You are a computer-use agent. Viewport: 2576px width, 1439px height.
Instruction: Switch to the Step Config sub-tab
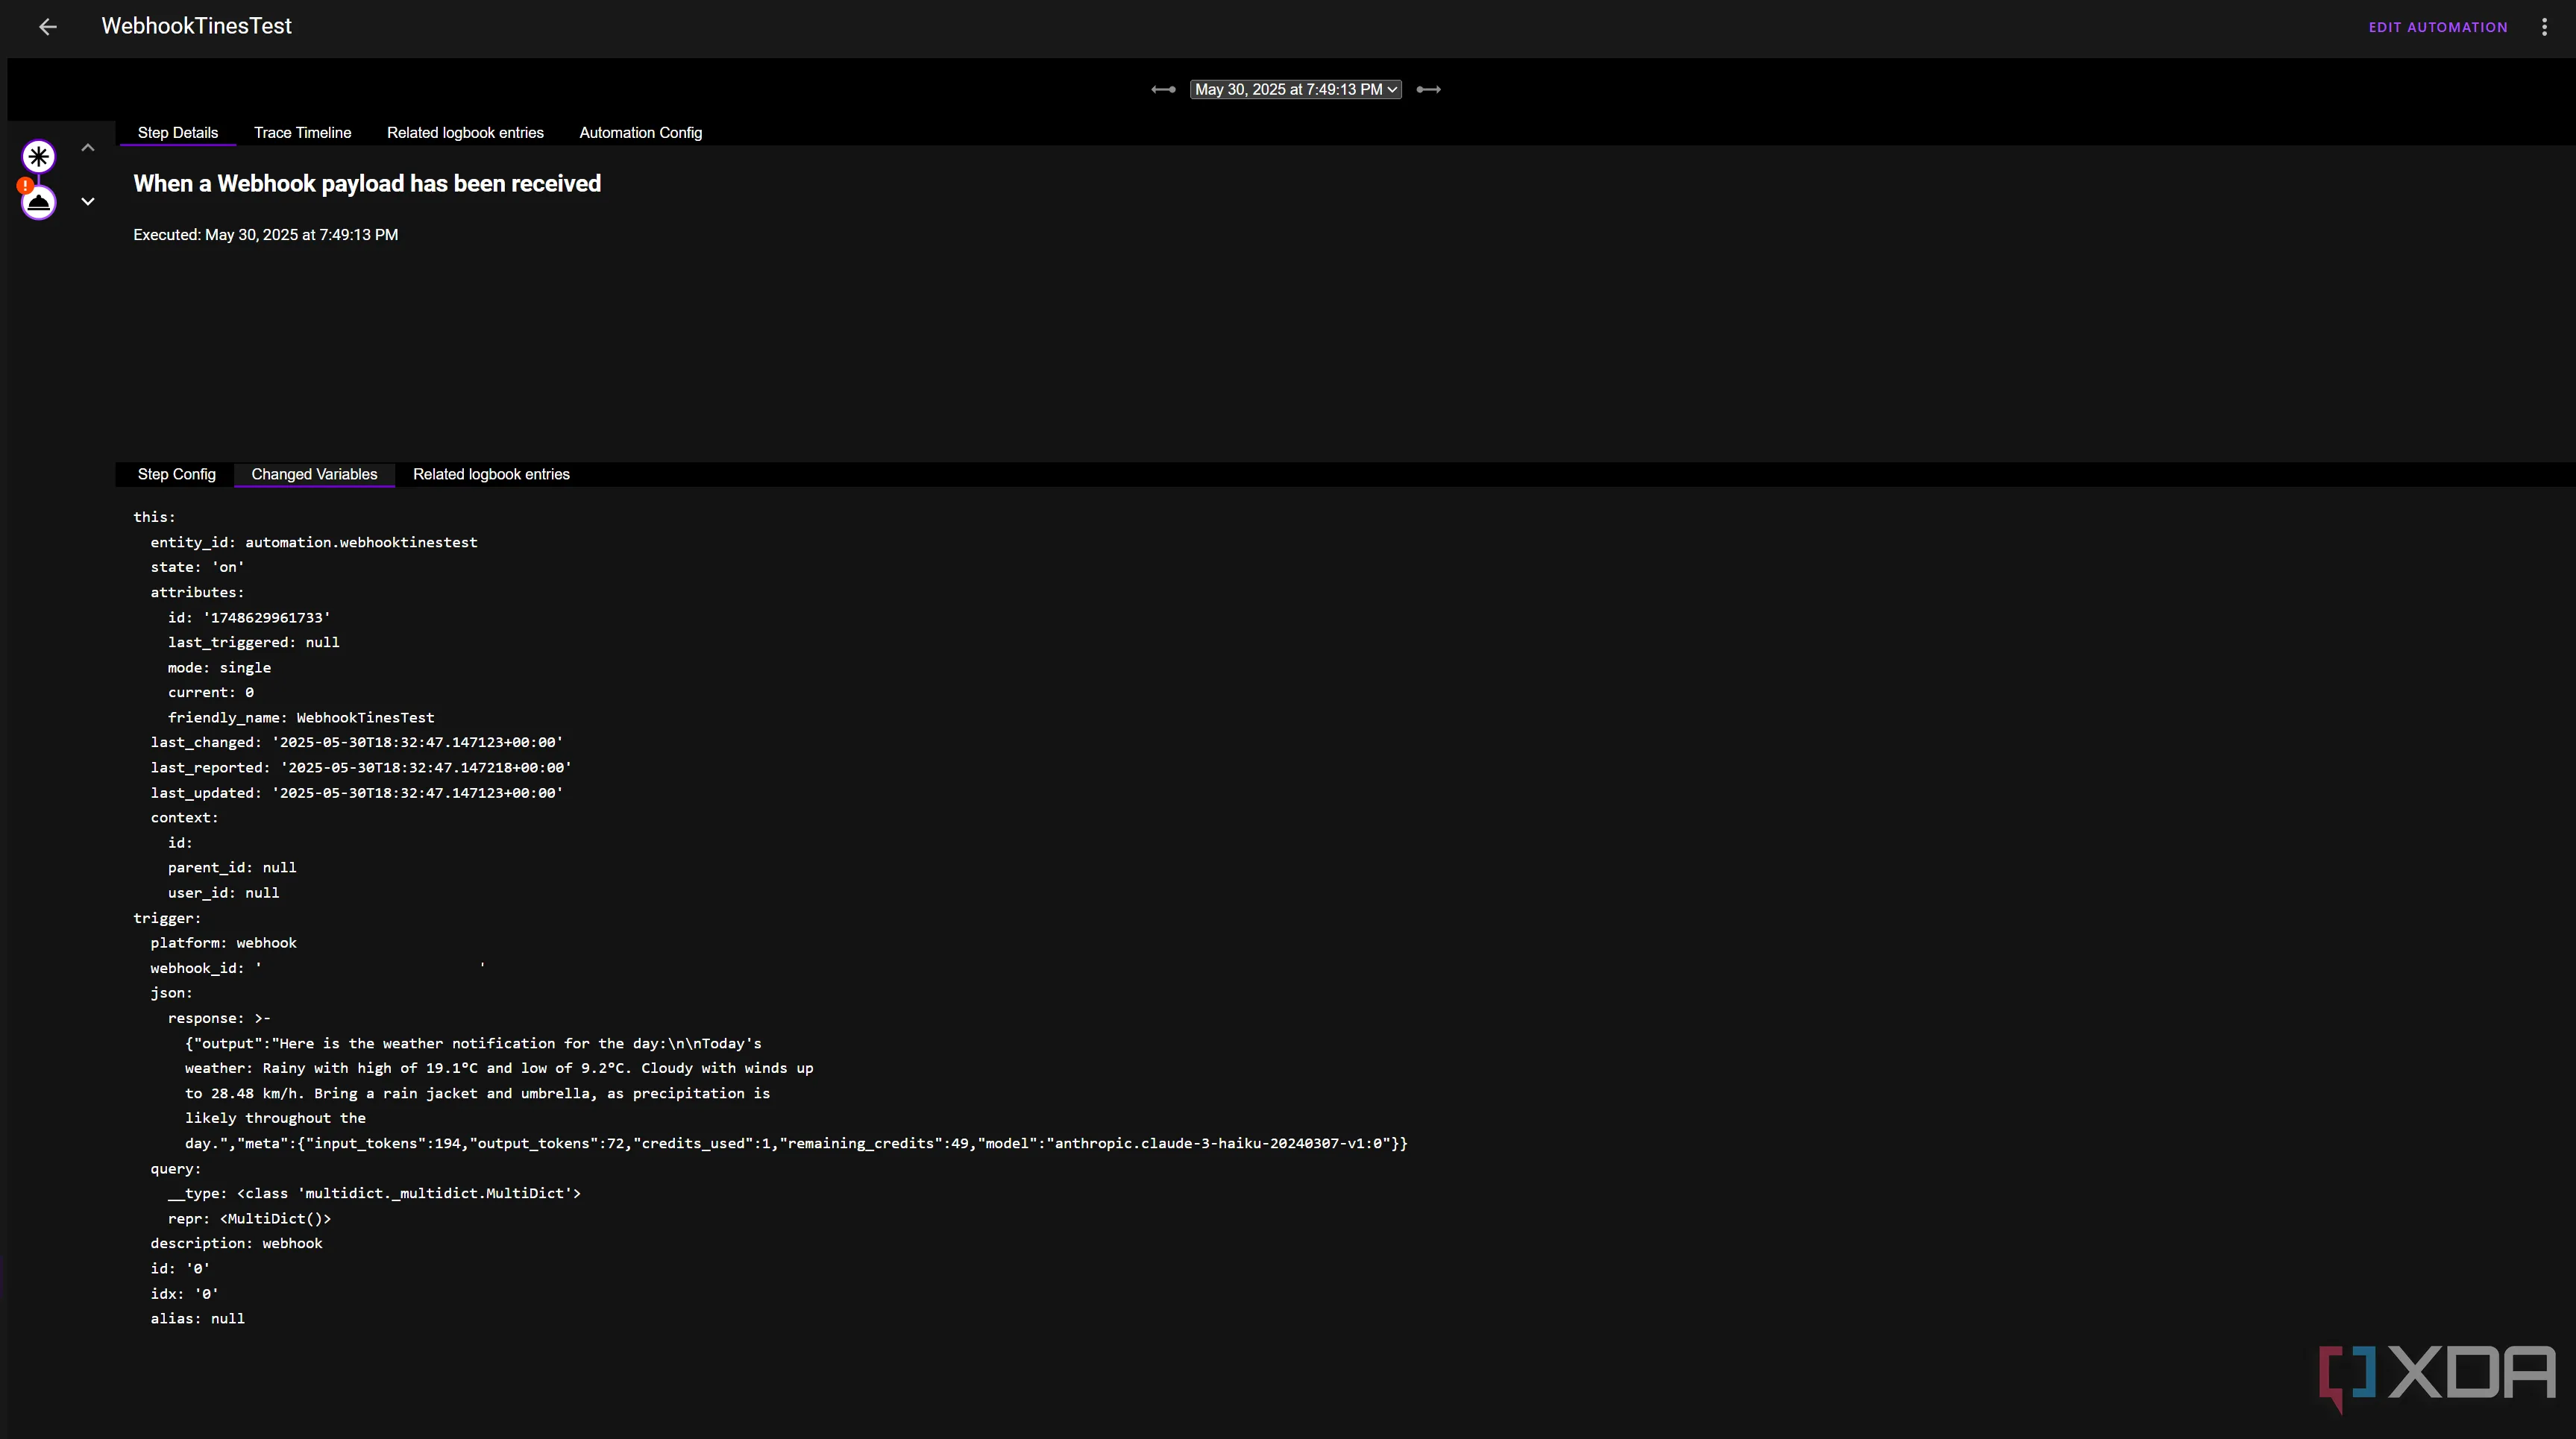(x=176, y=474)
